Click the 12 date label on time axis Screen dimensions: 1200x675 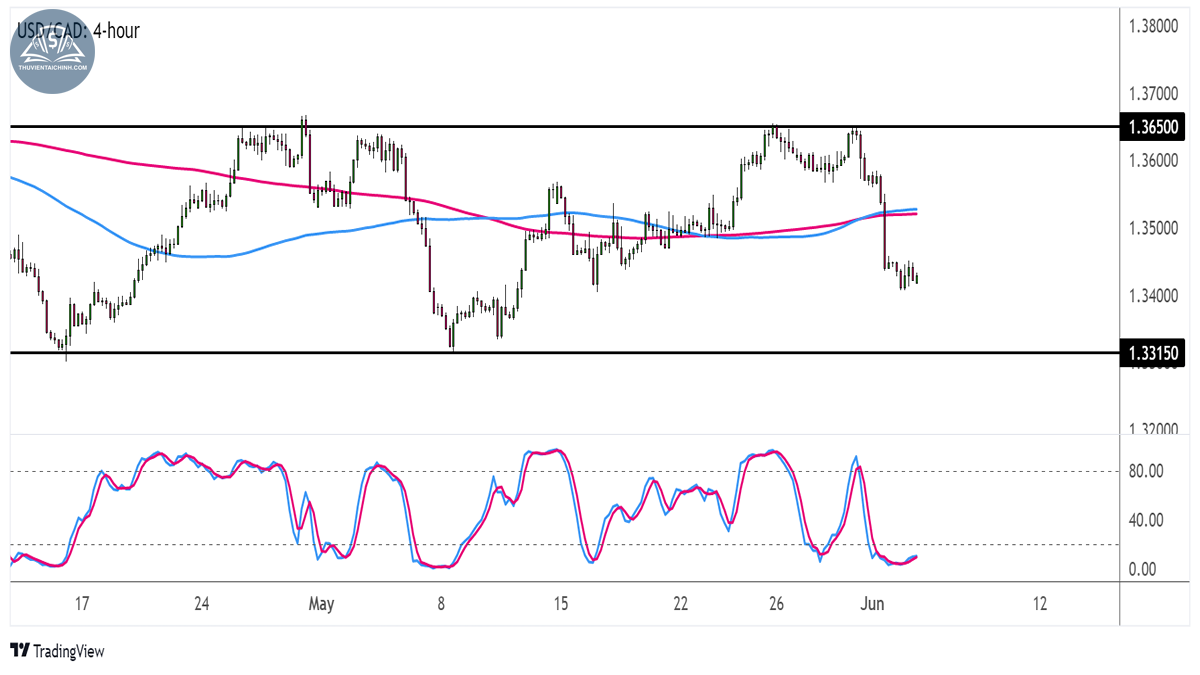[1040, 604]
